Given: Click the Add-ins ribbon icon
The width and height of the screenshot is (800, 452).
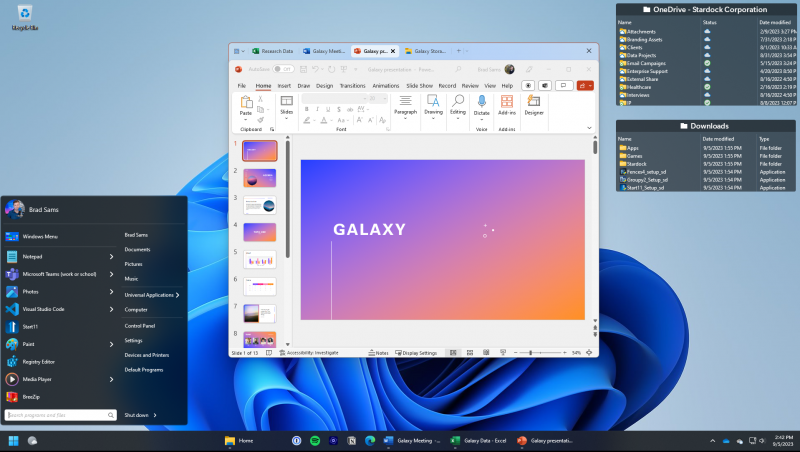Looking at the screenshot, I should [x=507, y=103].
